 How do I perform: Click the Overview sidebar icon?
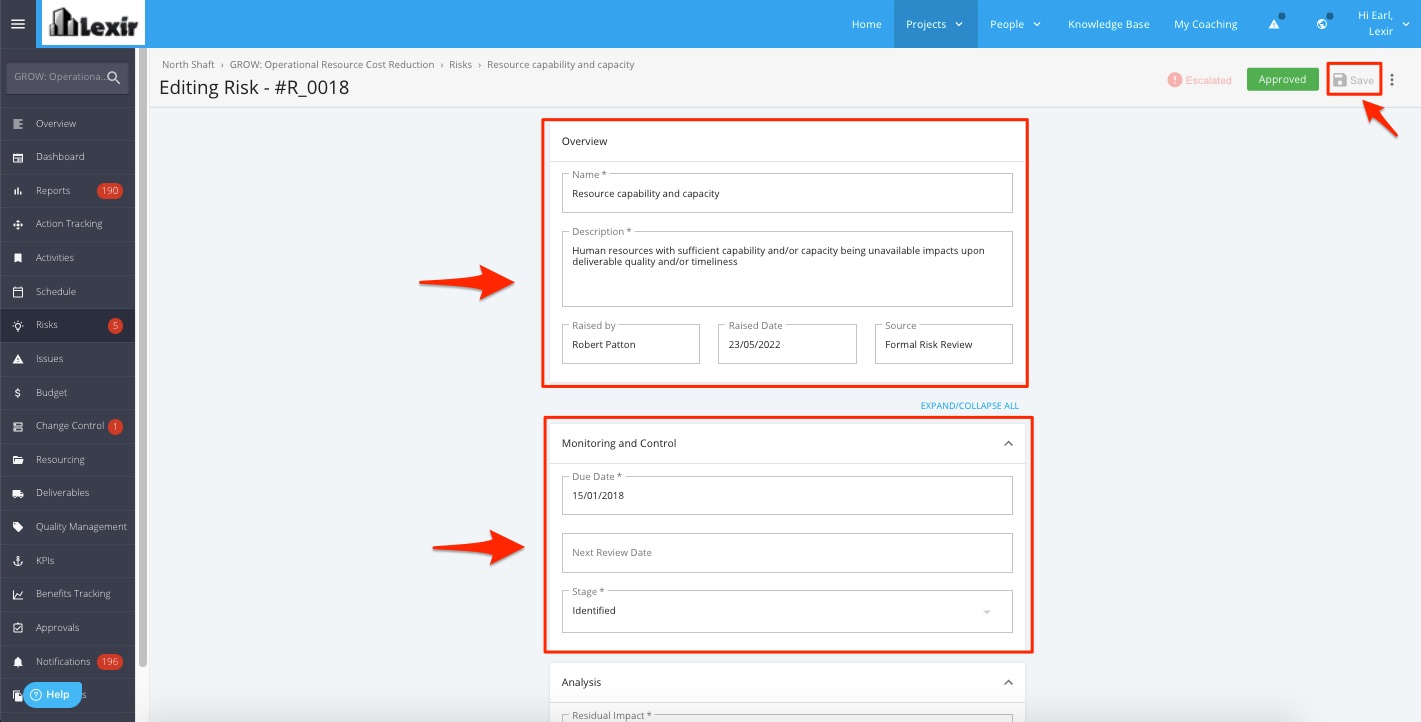(x=18, y=124)
